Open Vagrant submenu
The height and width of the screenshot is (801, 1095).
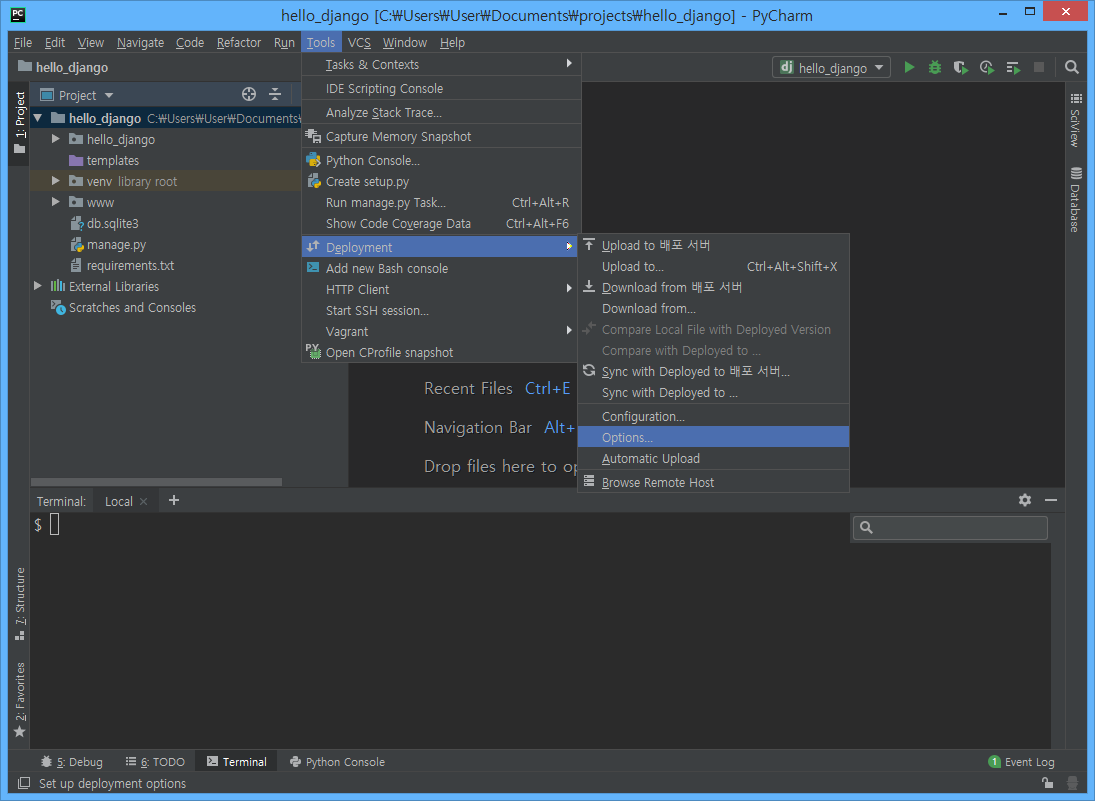click(x=441, y=331)
